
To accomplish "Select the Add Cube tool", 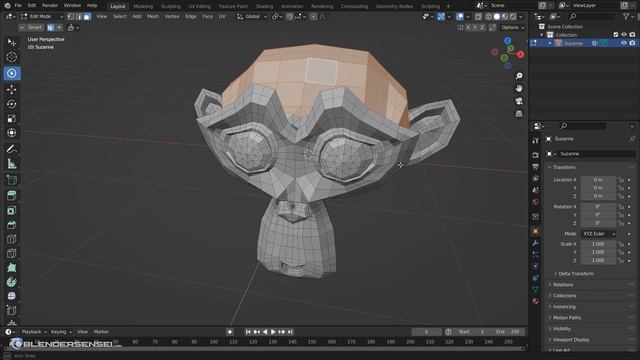I will pyautogui.click(x=11, y=180).
